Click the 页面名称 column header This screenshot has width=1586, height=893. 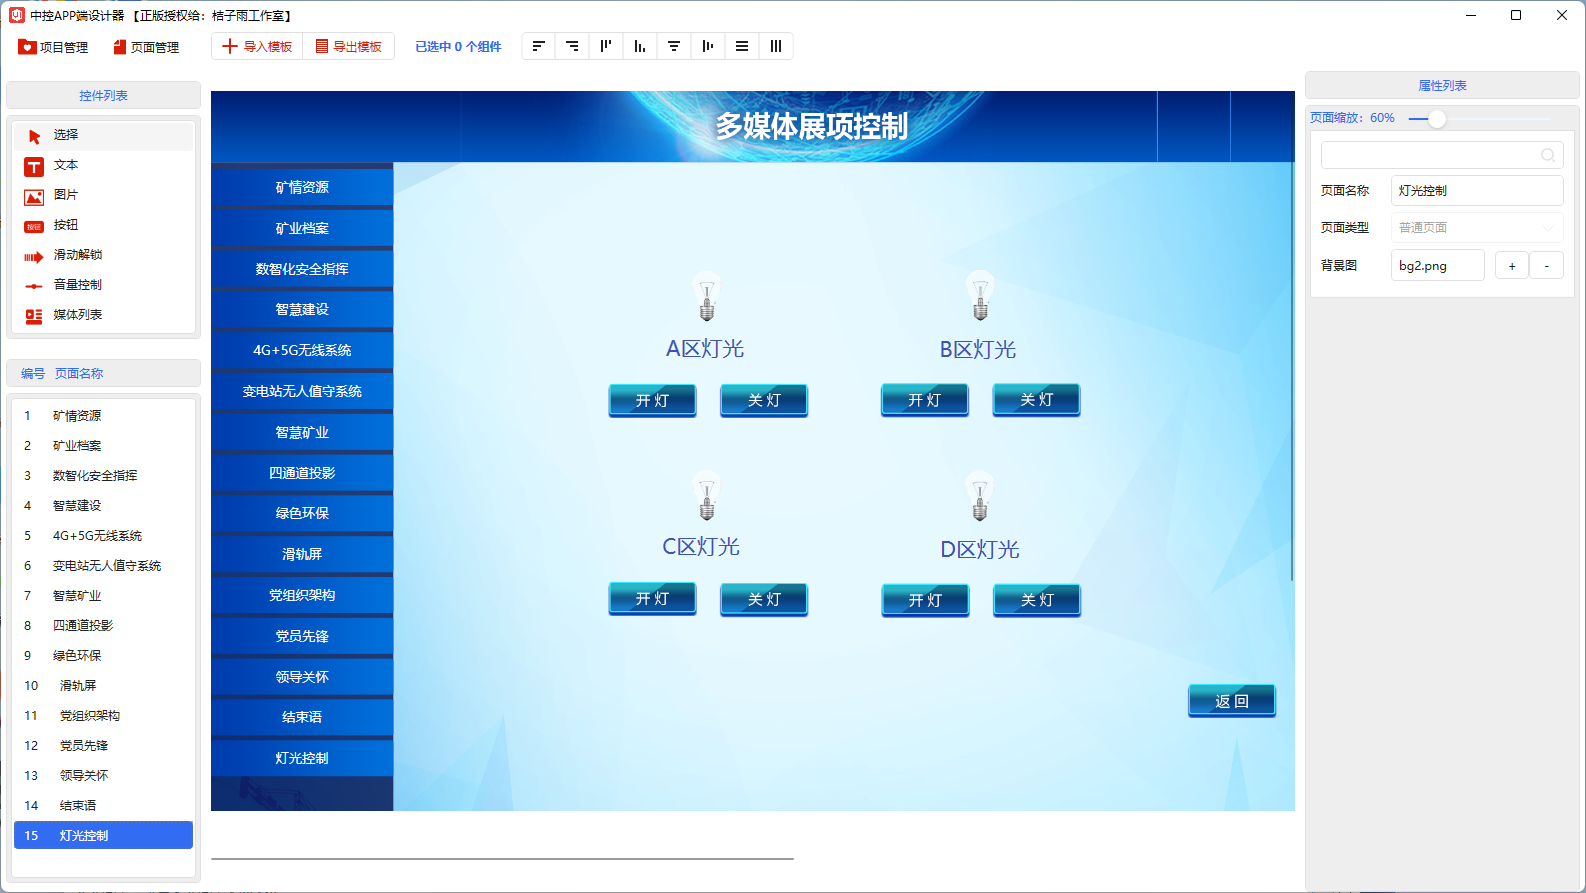point(79,374)
